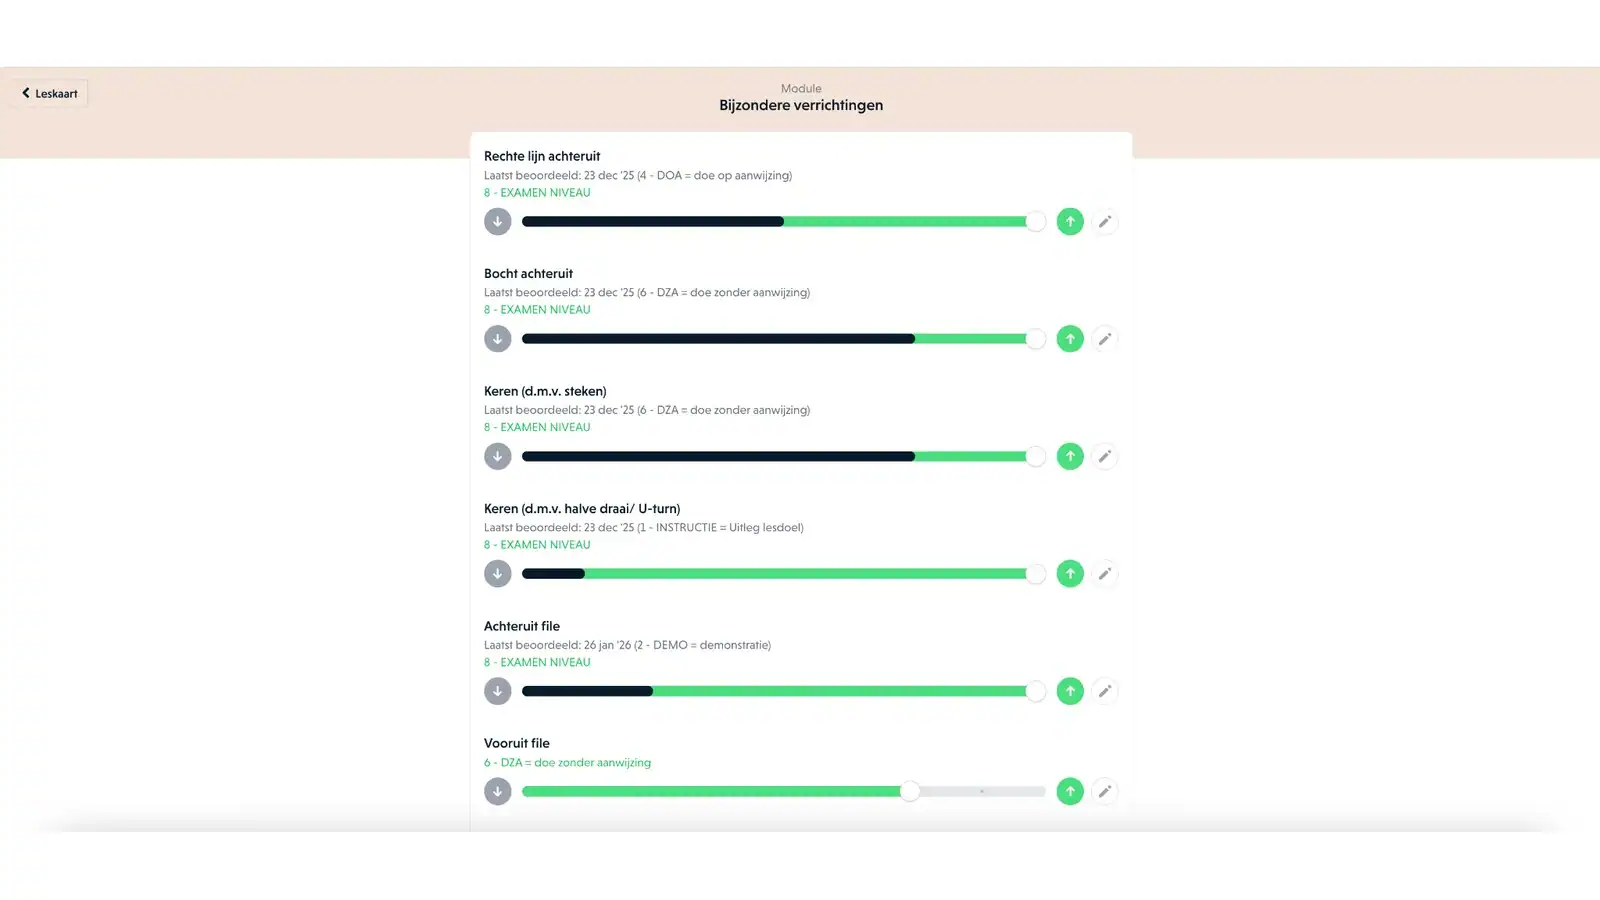The image size is (1600, 900).
Task: Click pencil icon for Achteruit file
Action: pyautogui.click(x=1104, y=691)
